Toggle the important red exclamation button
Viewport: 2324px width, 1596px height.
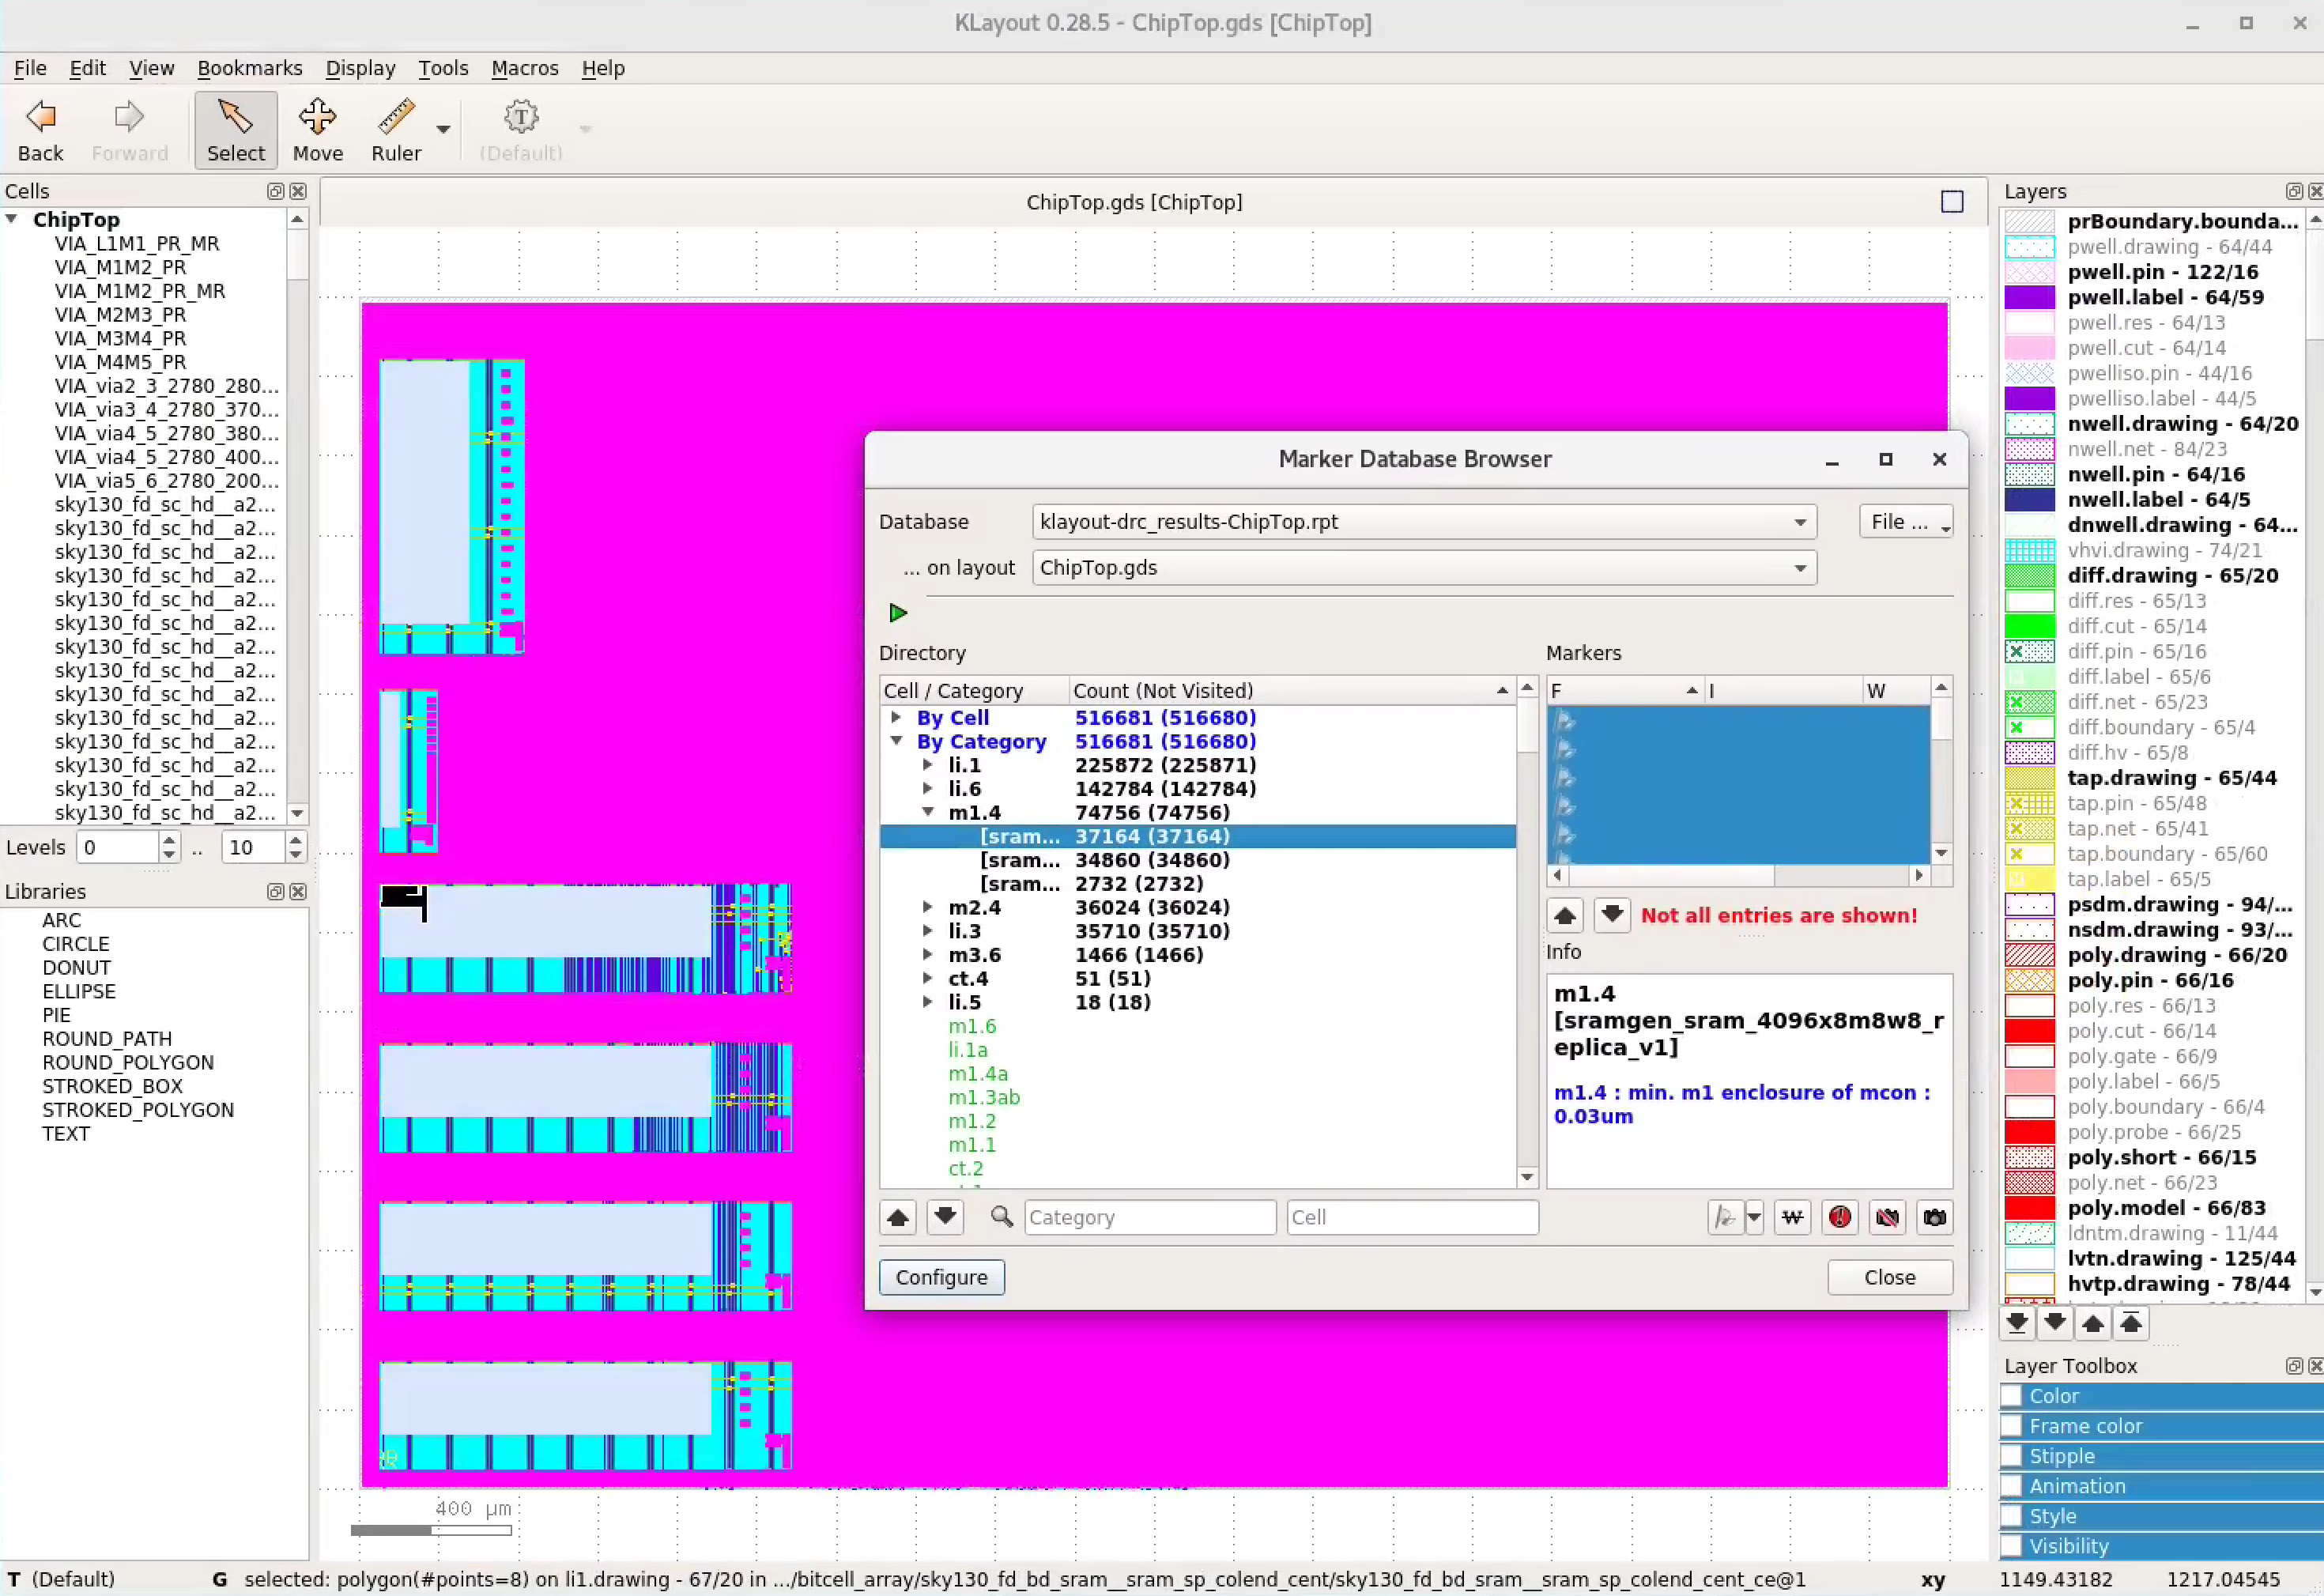point(1840,1217)
